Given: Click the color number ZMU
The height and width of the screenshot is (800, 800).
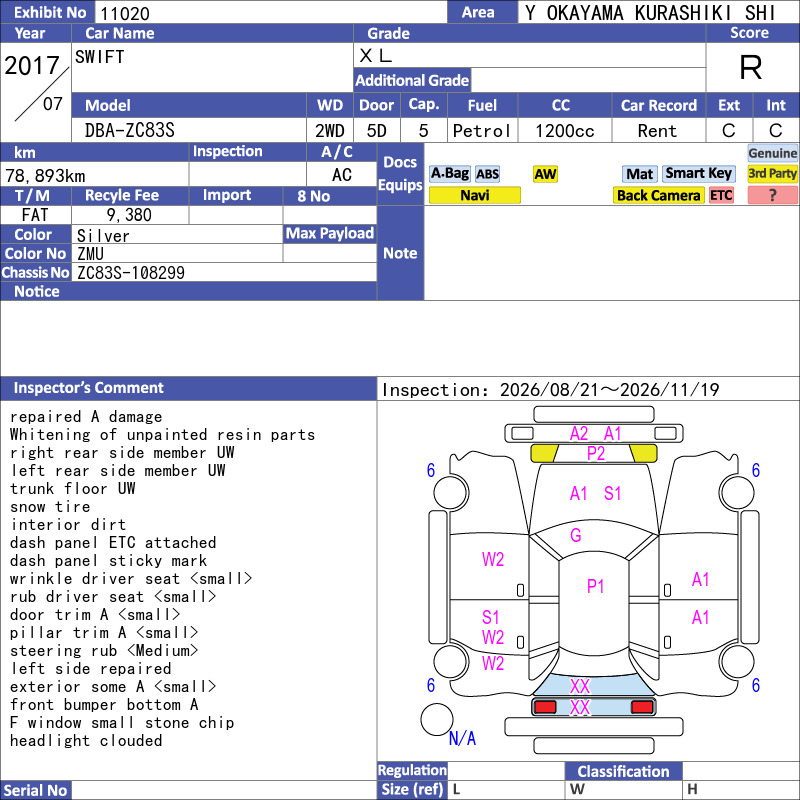Looking at the screenshot, I should (x=90, y=254).
